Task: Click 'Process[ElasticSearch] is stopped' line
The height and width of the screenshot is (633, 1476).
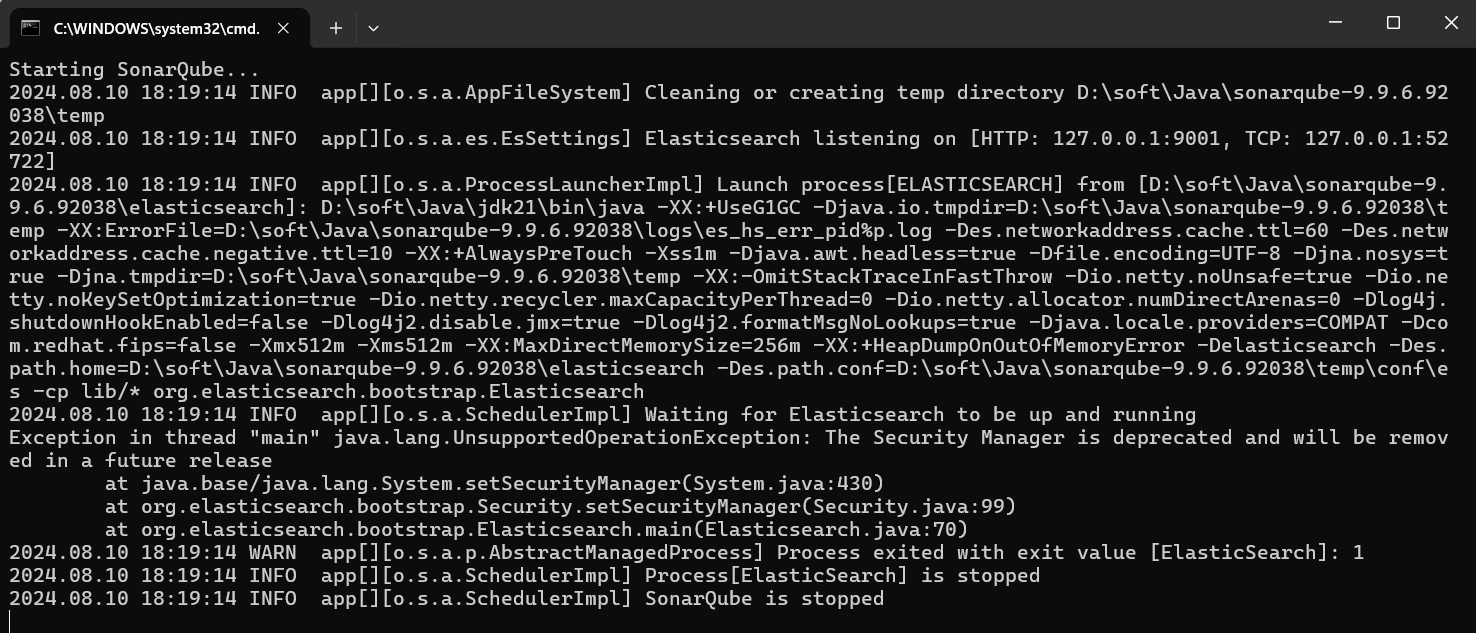Action: (x=842, y=576)
